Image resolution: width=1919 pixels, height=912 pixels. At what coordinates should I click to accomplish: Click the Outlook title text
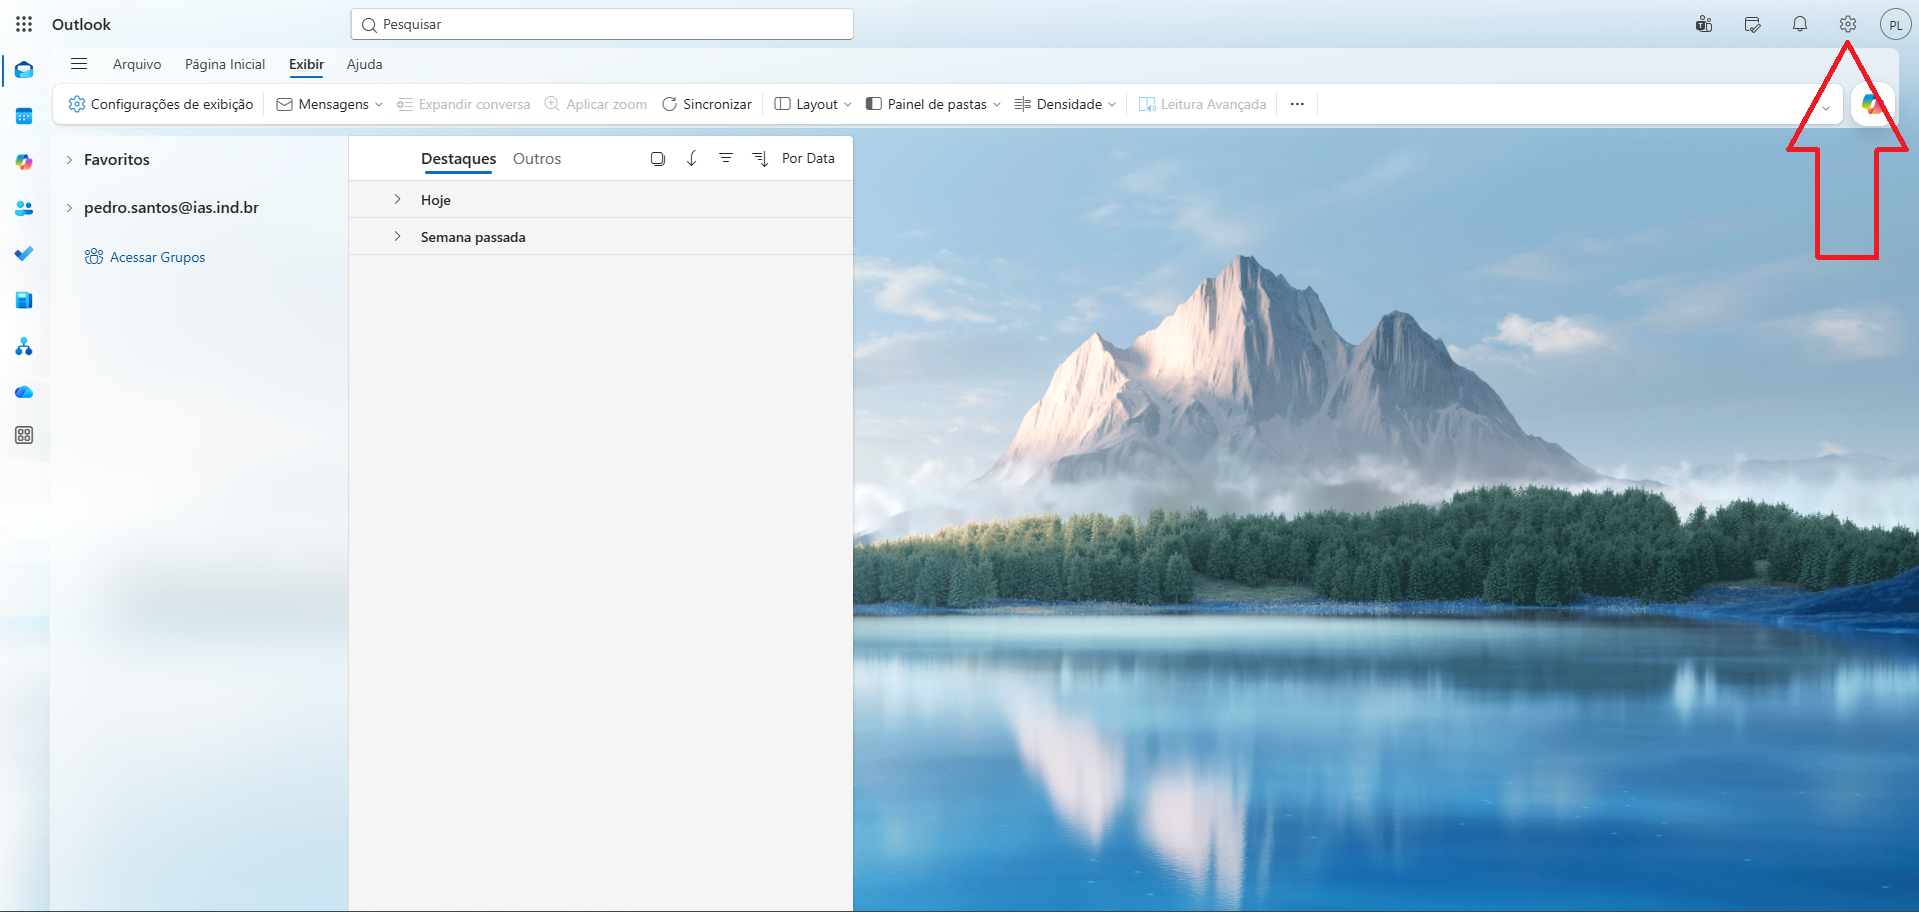tap(81, 24)
